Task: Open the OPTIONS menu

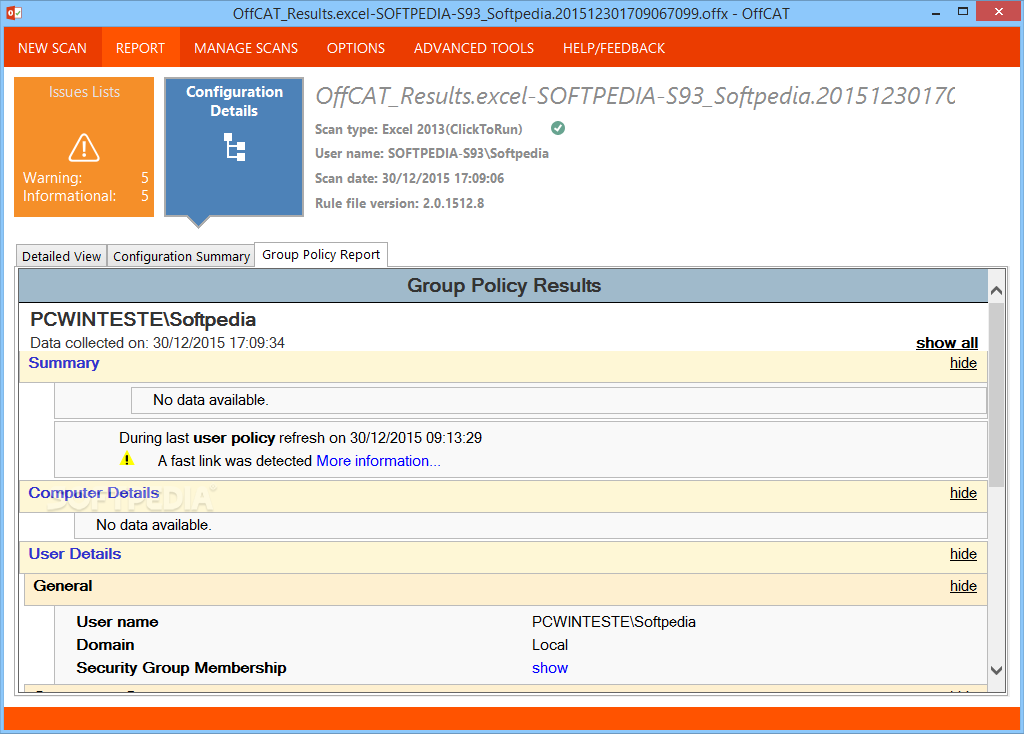Action: [356, 48]
